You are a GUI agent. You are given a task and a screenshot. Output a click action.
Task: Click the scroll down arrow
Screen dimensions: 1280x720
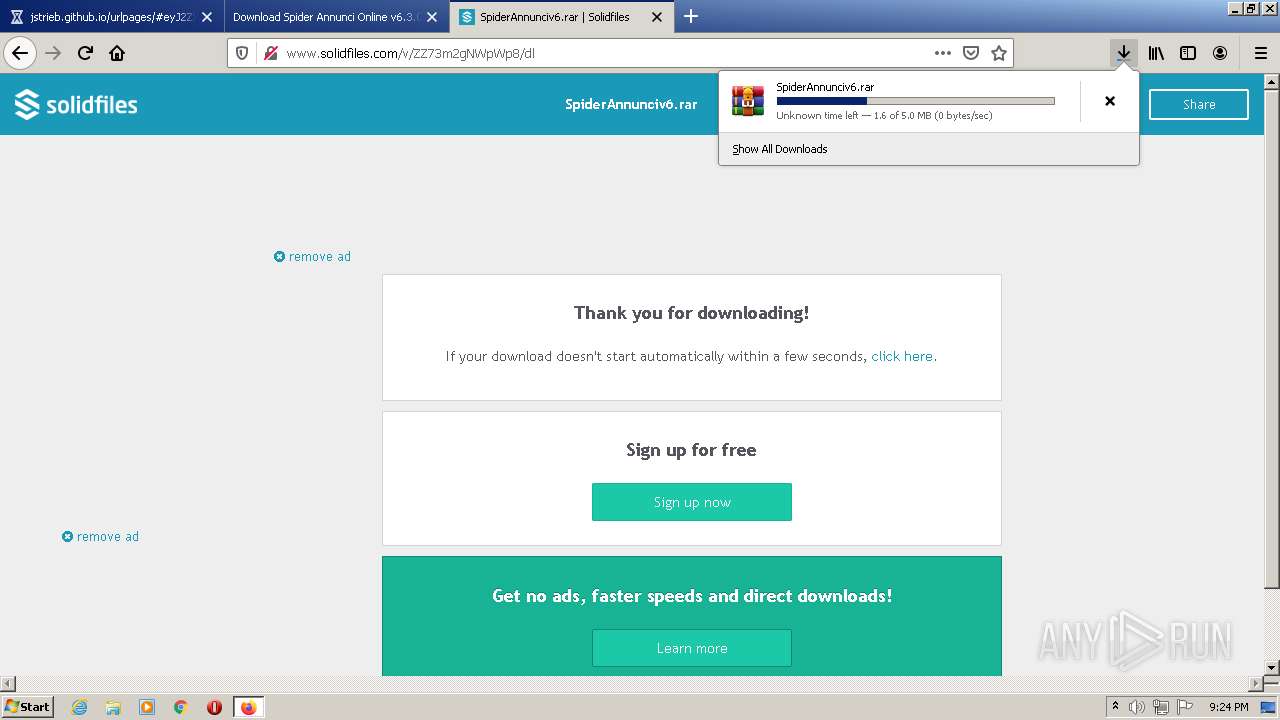(1272, 667)
